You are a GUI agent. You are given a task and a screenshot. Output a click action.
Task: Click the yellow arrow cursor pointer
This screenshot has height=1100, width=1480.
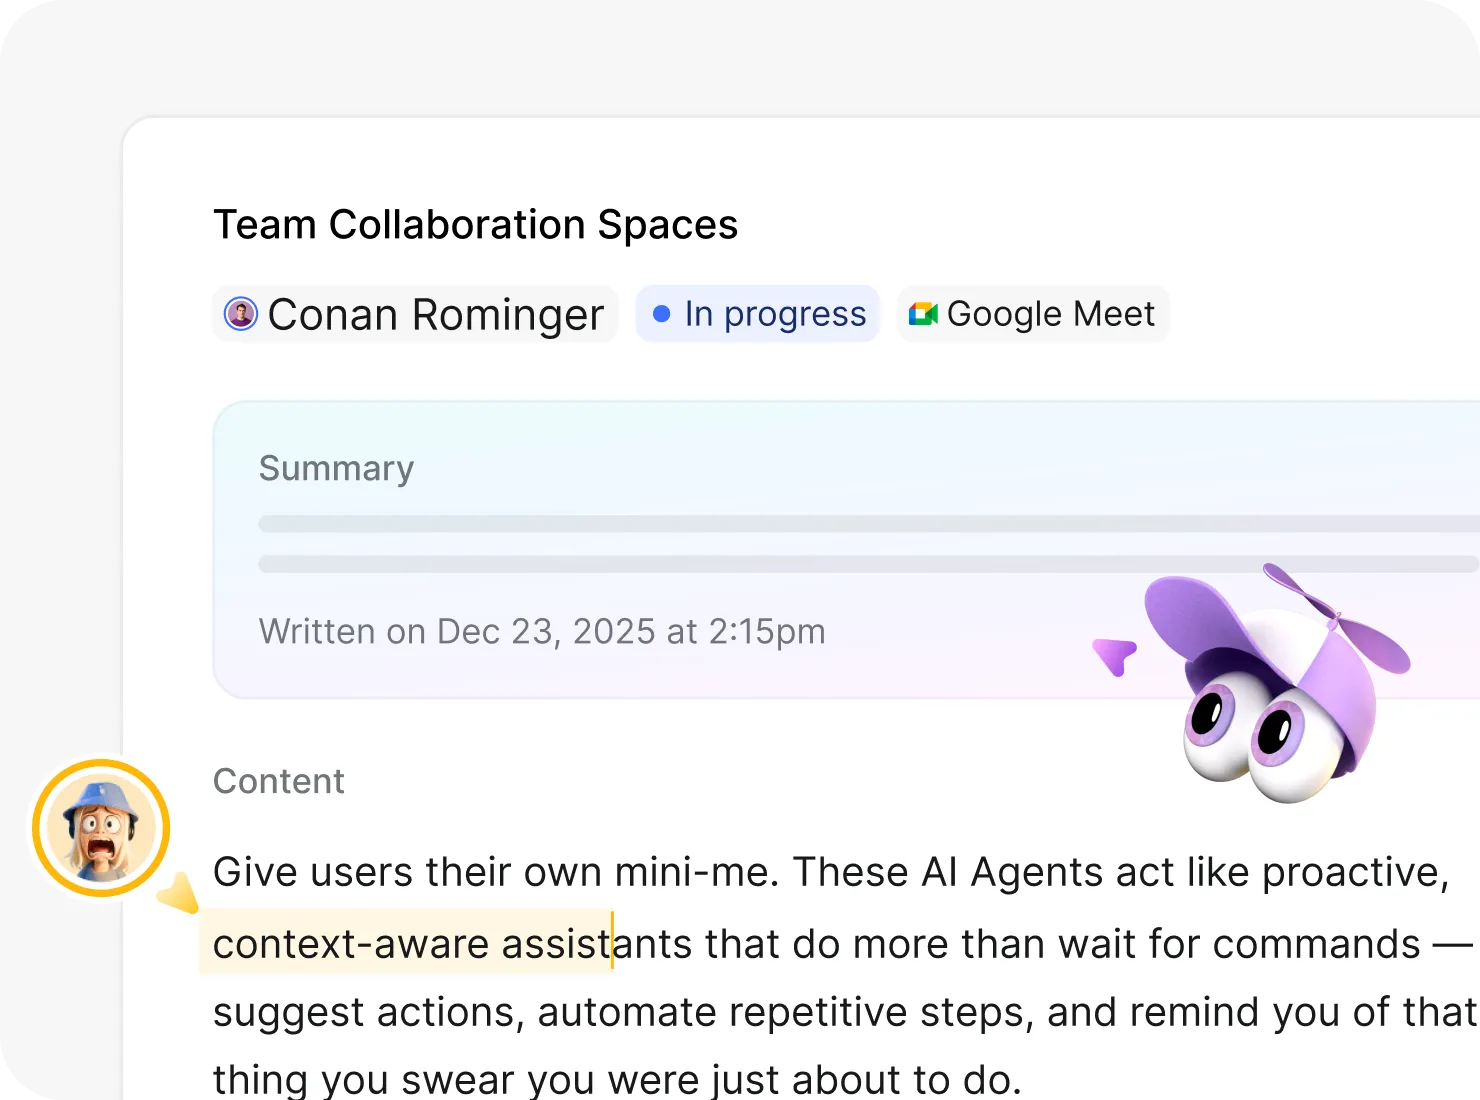click(180, 892)
